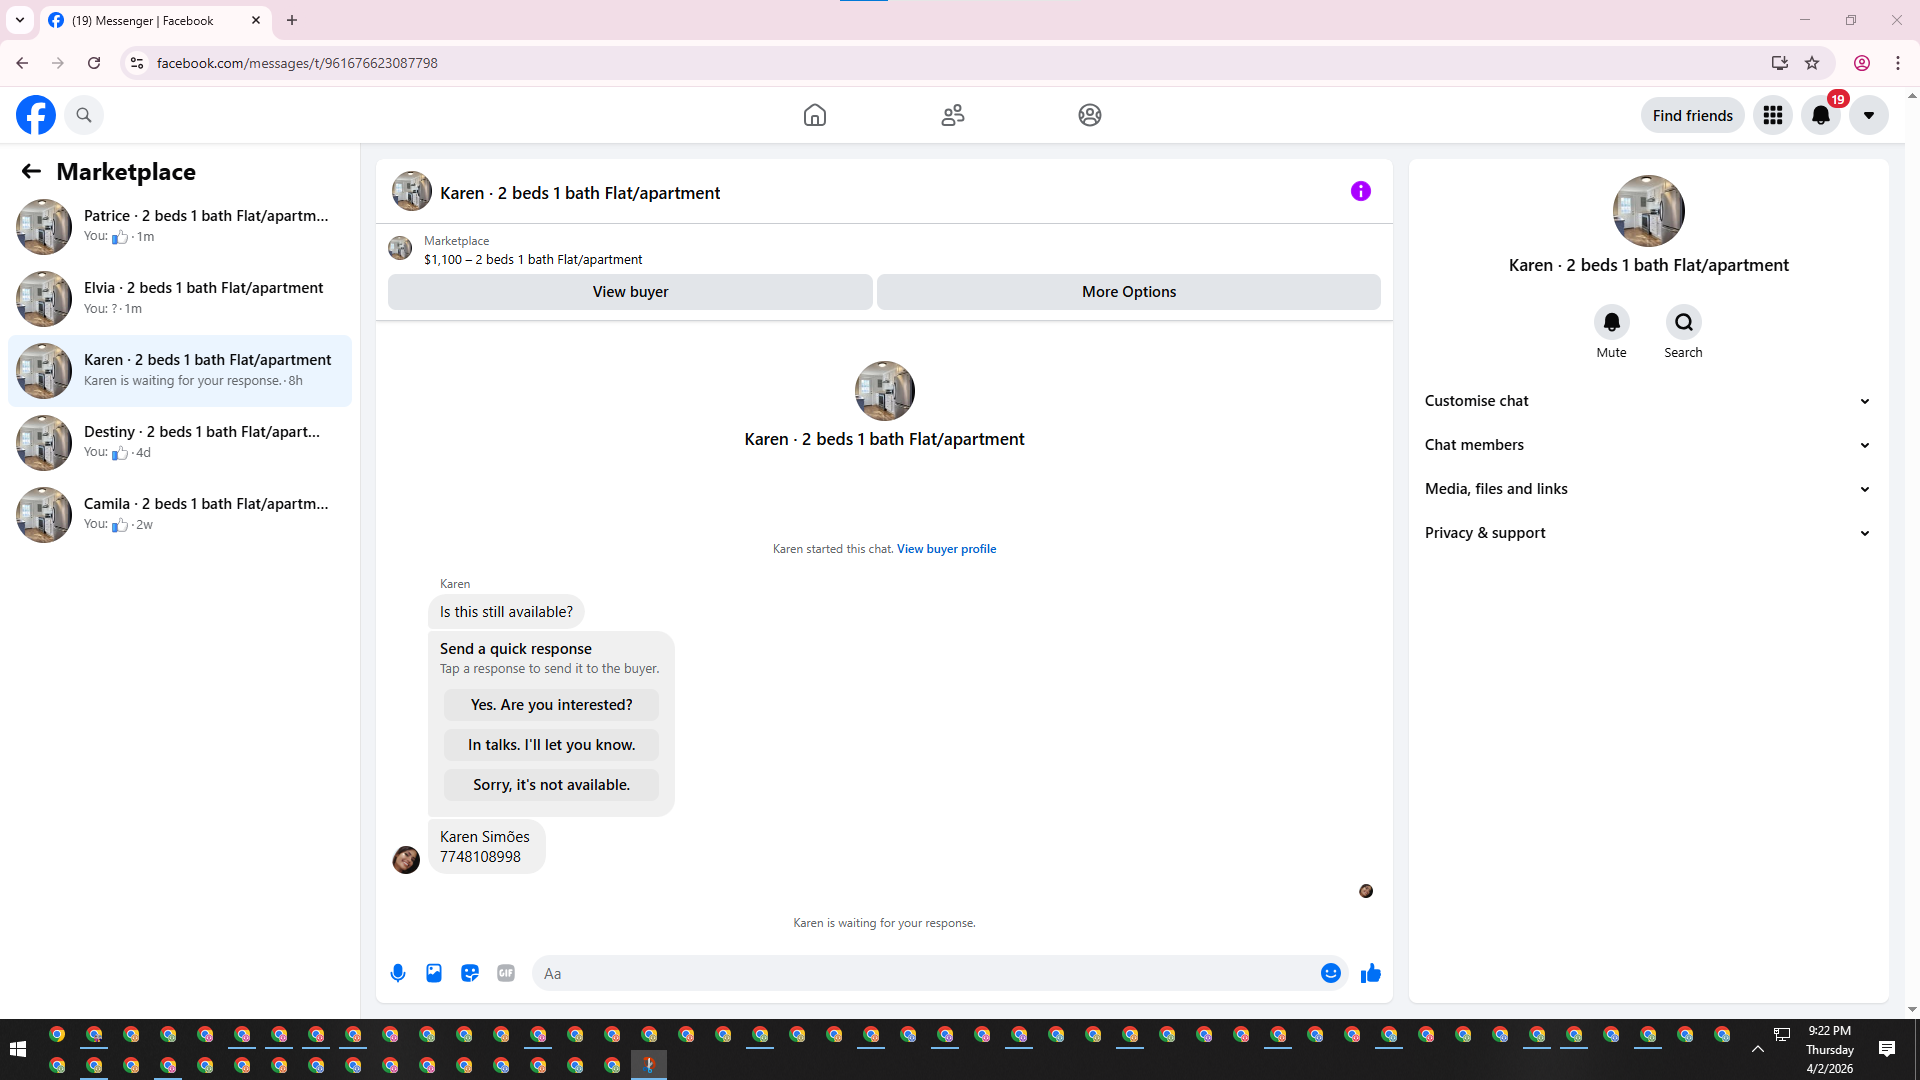Viewport: 1920px width, 1080px height.
Task: Open the Facebook apps grid menu
Action: pos(1773,115)
